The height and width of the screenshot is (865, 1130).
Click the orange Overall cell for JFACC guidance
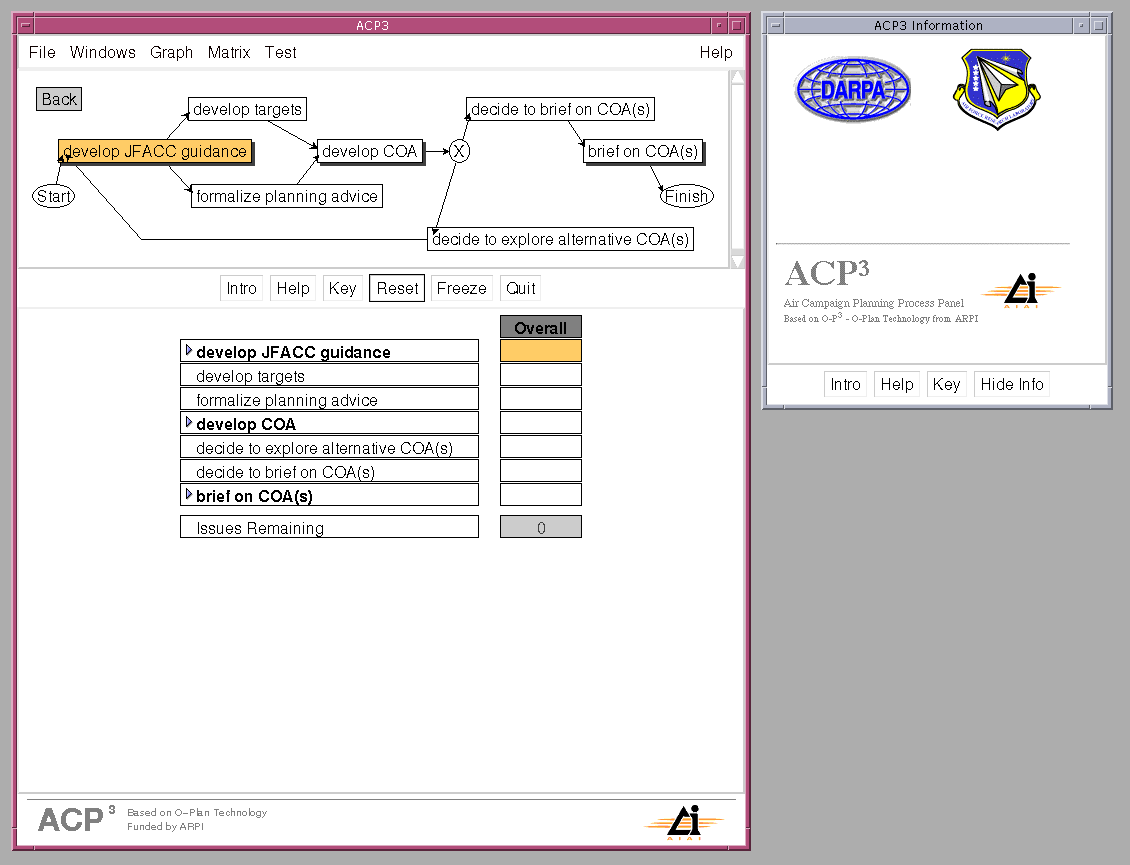(540, 351)
